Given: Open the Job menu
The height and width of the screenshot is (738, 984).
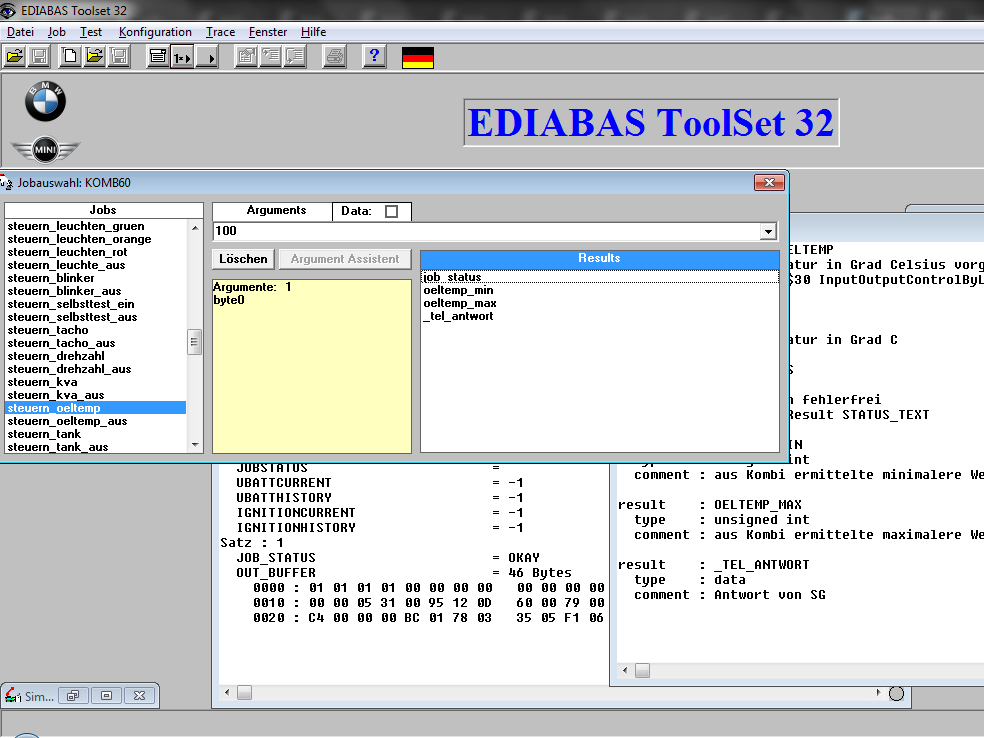Looking at the screenshot, I should pos(56,32).
